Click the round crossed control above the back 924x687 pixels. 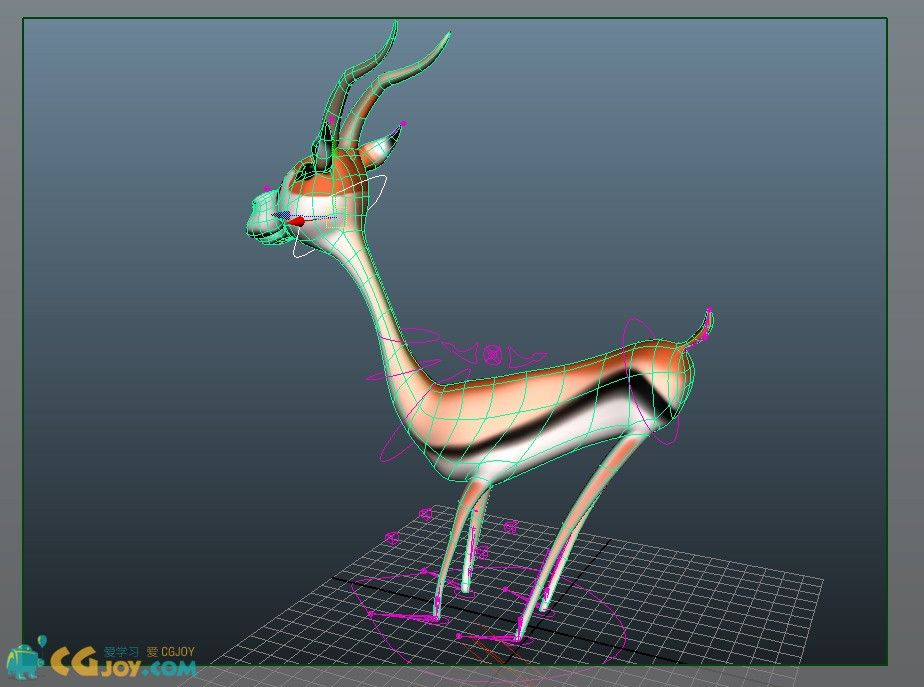(492, 354)
